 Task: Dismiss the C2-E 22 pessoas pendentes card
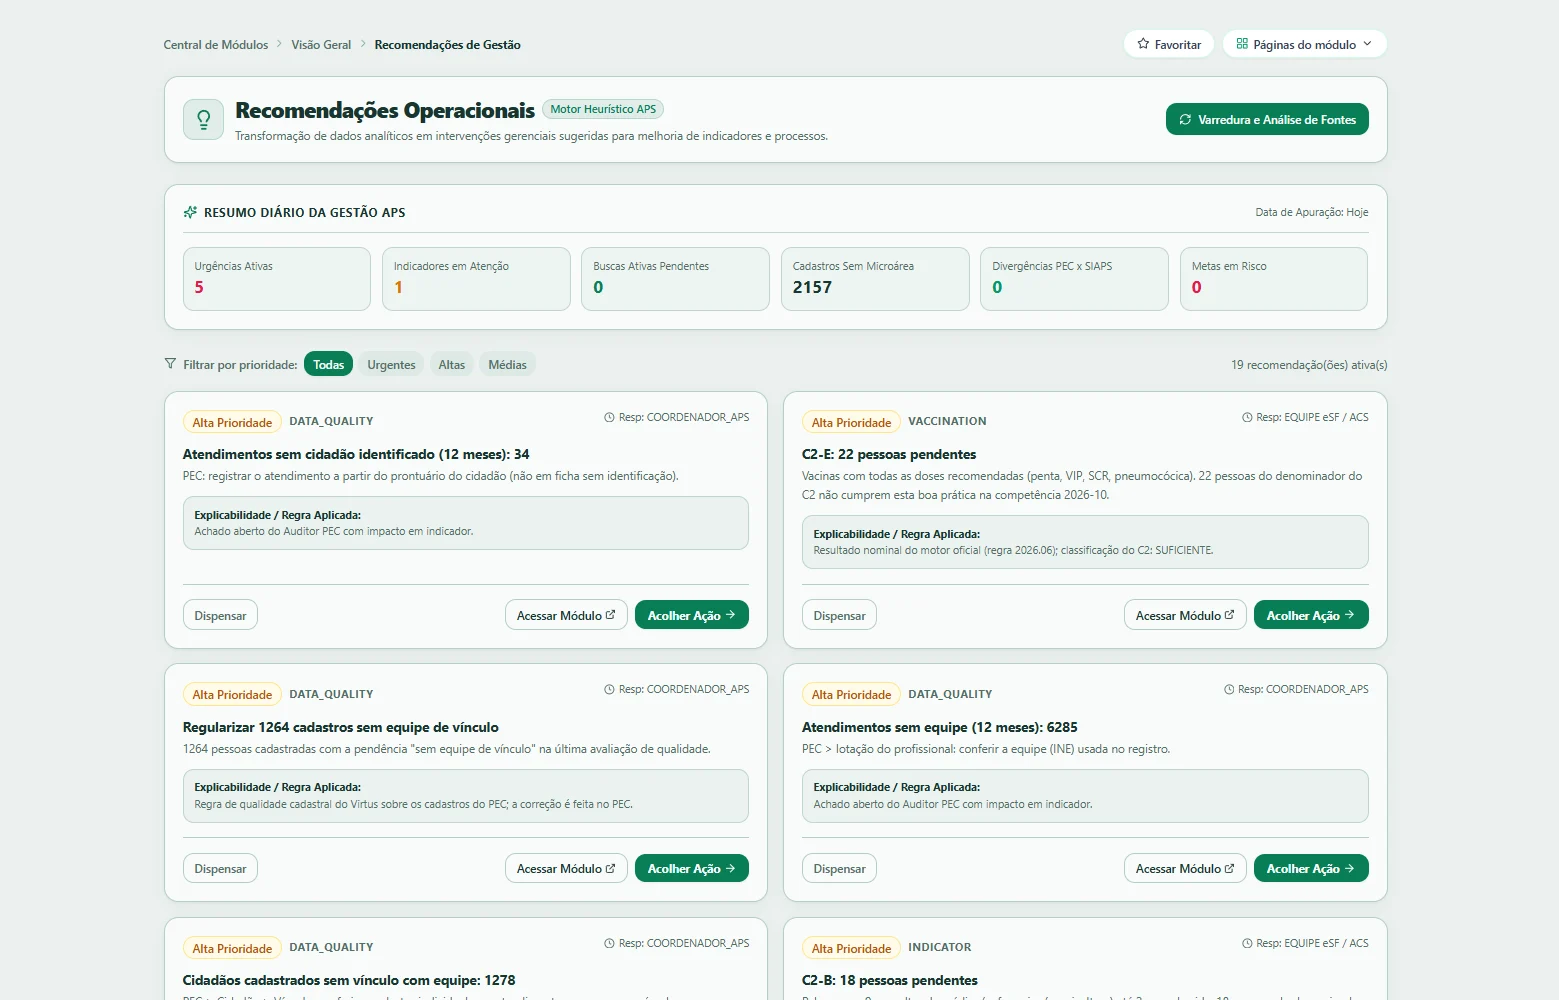tap(839, 615)
